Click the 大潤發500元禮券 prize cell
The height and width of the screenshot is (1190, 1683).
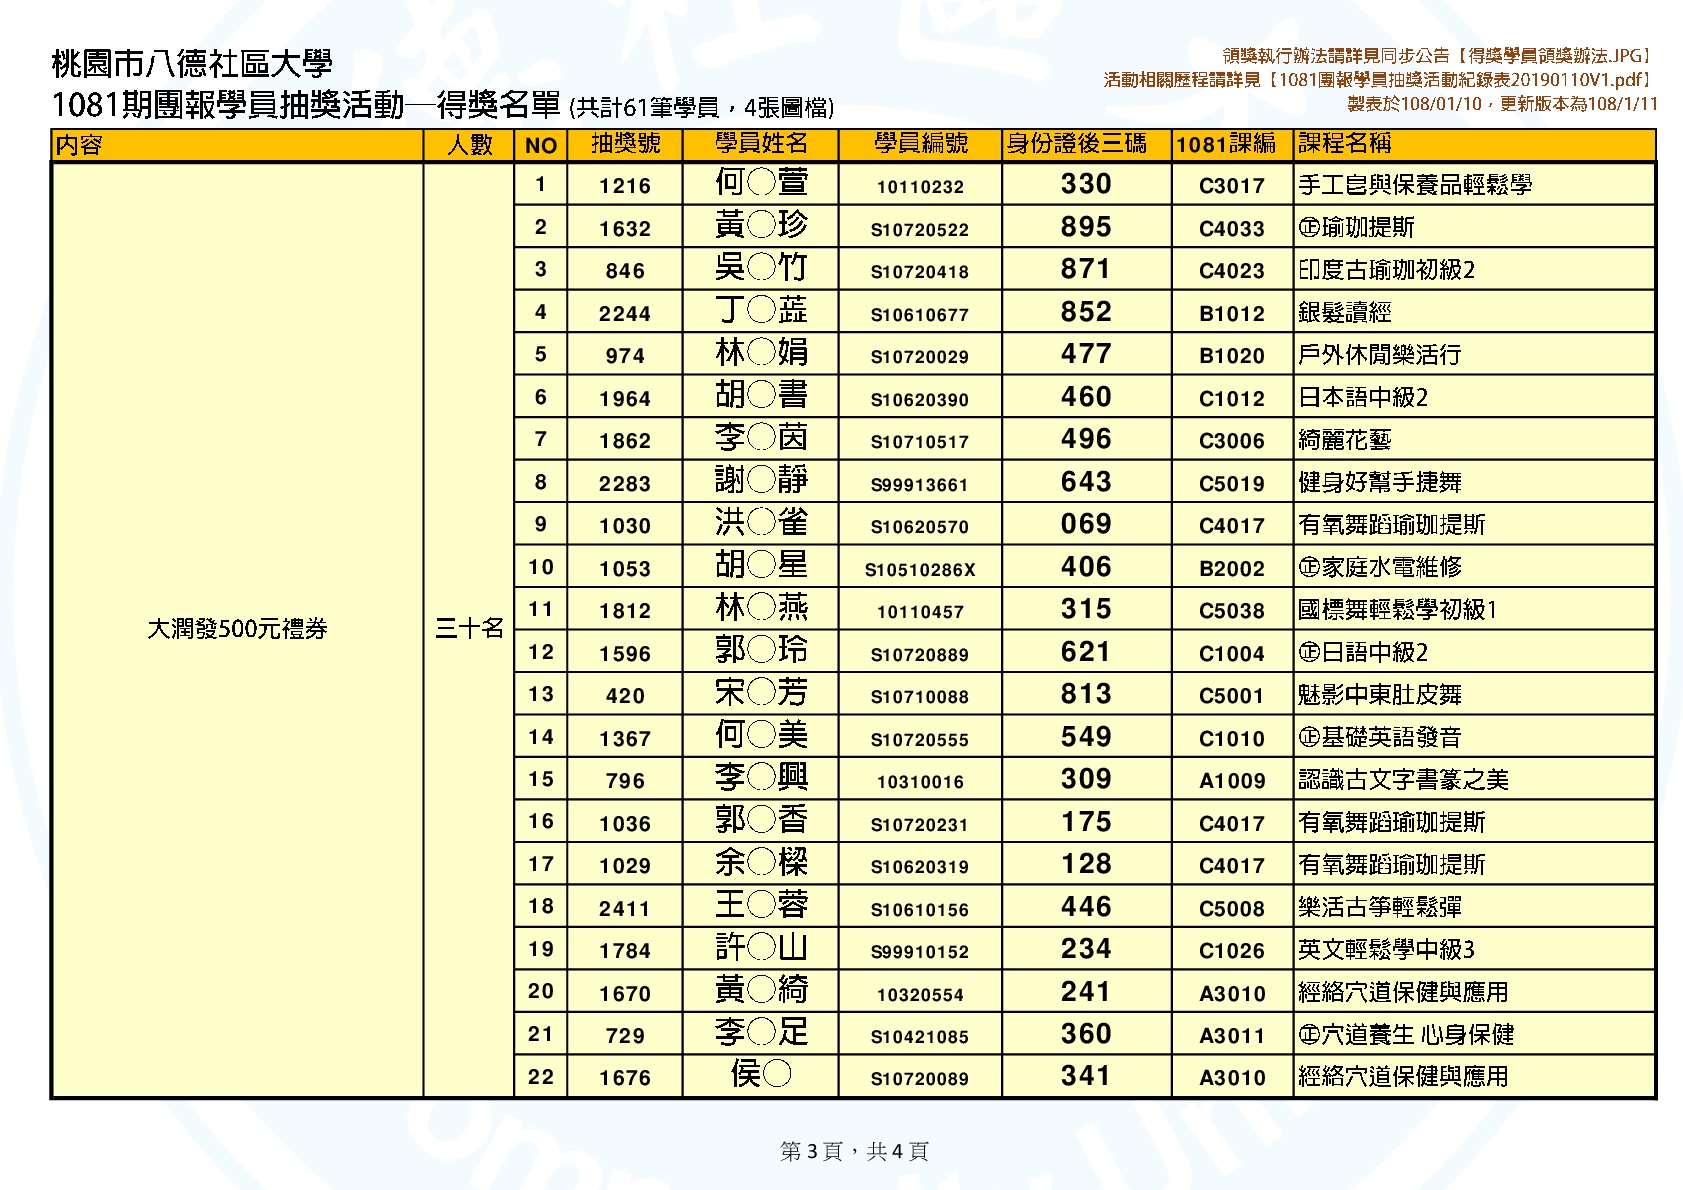tap(237, 629)
